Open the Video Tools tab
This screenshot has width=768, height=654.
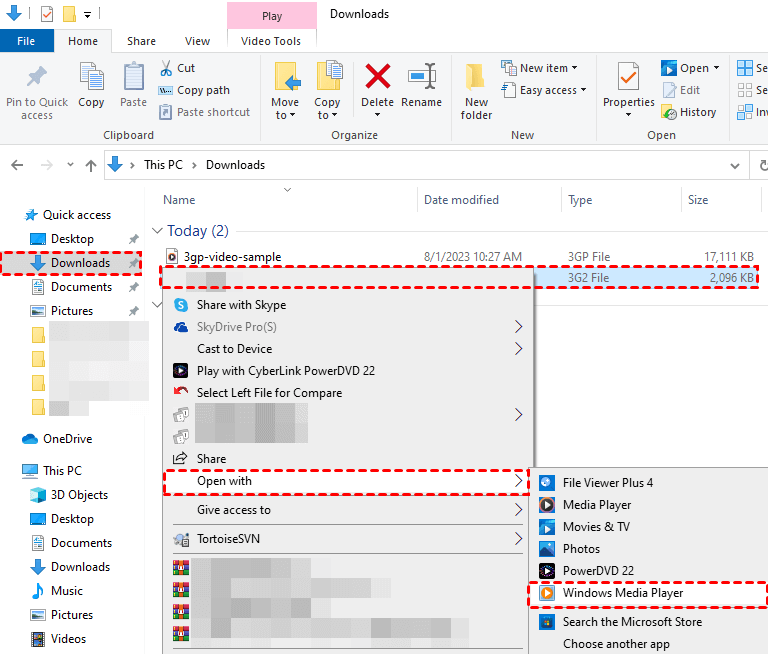point(271,41)
